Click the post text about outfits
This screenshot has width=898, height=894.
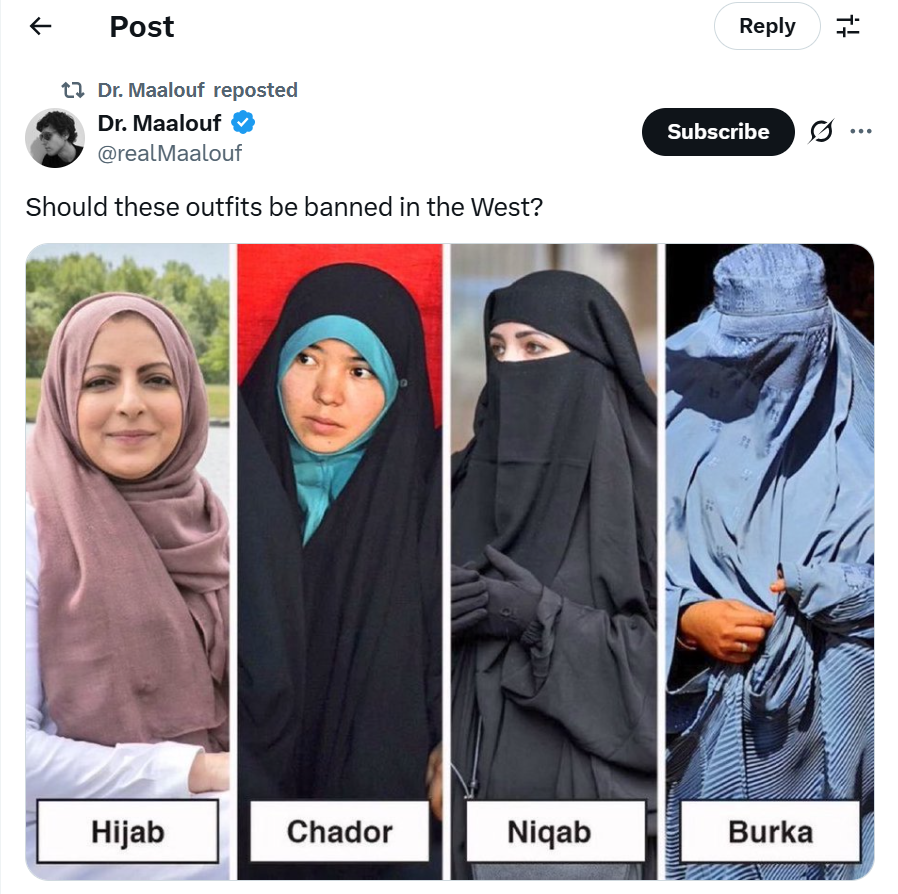(x=284, y=207)
